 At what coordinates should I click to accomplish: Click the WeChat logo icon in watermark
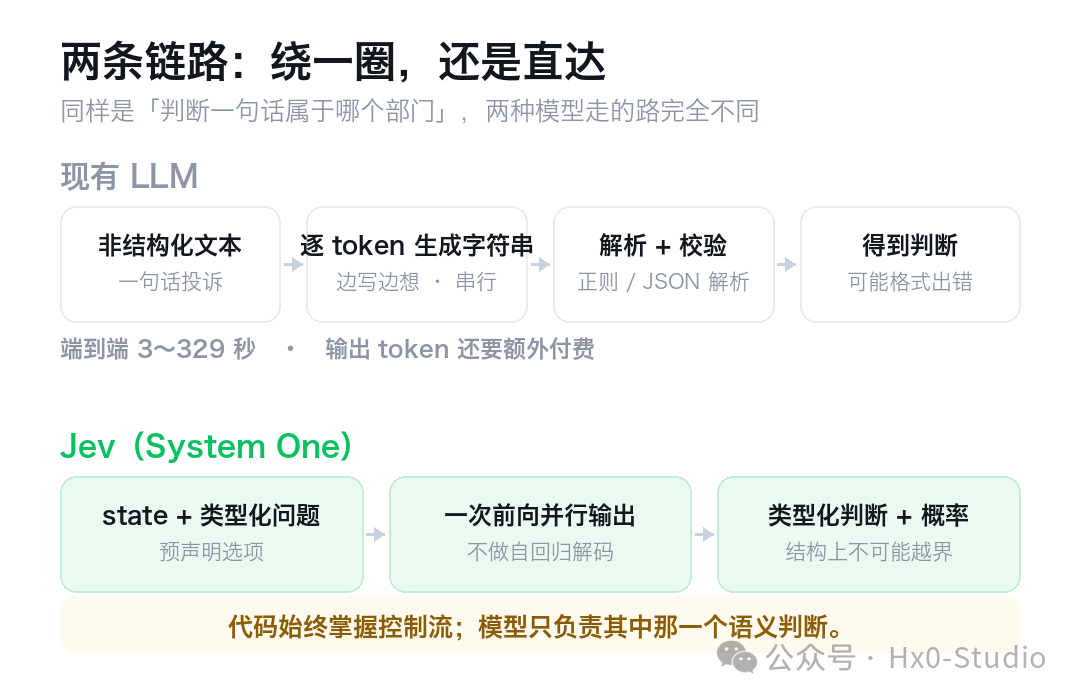click(736, 657)
